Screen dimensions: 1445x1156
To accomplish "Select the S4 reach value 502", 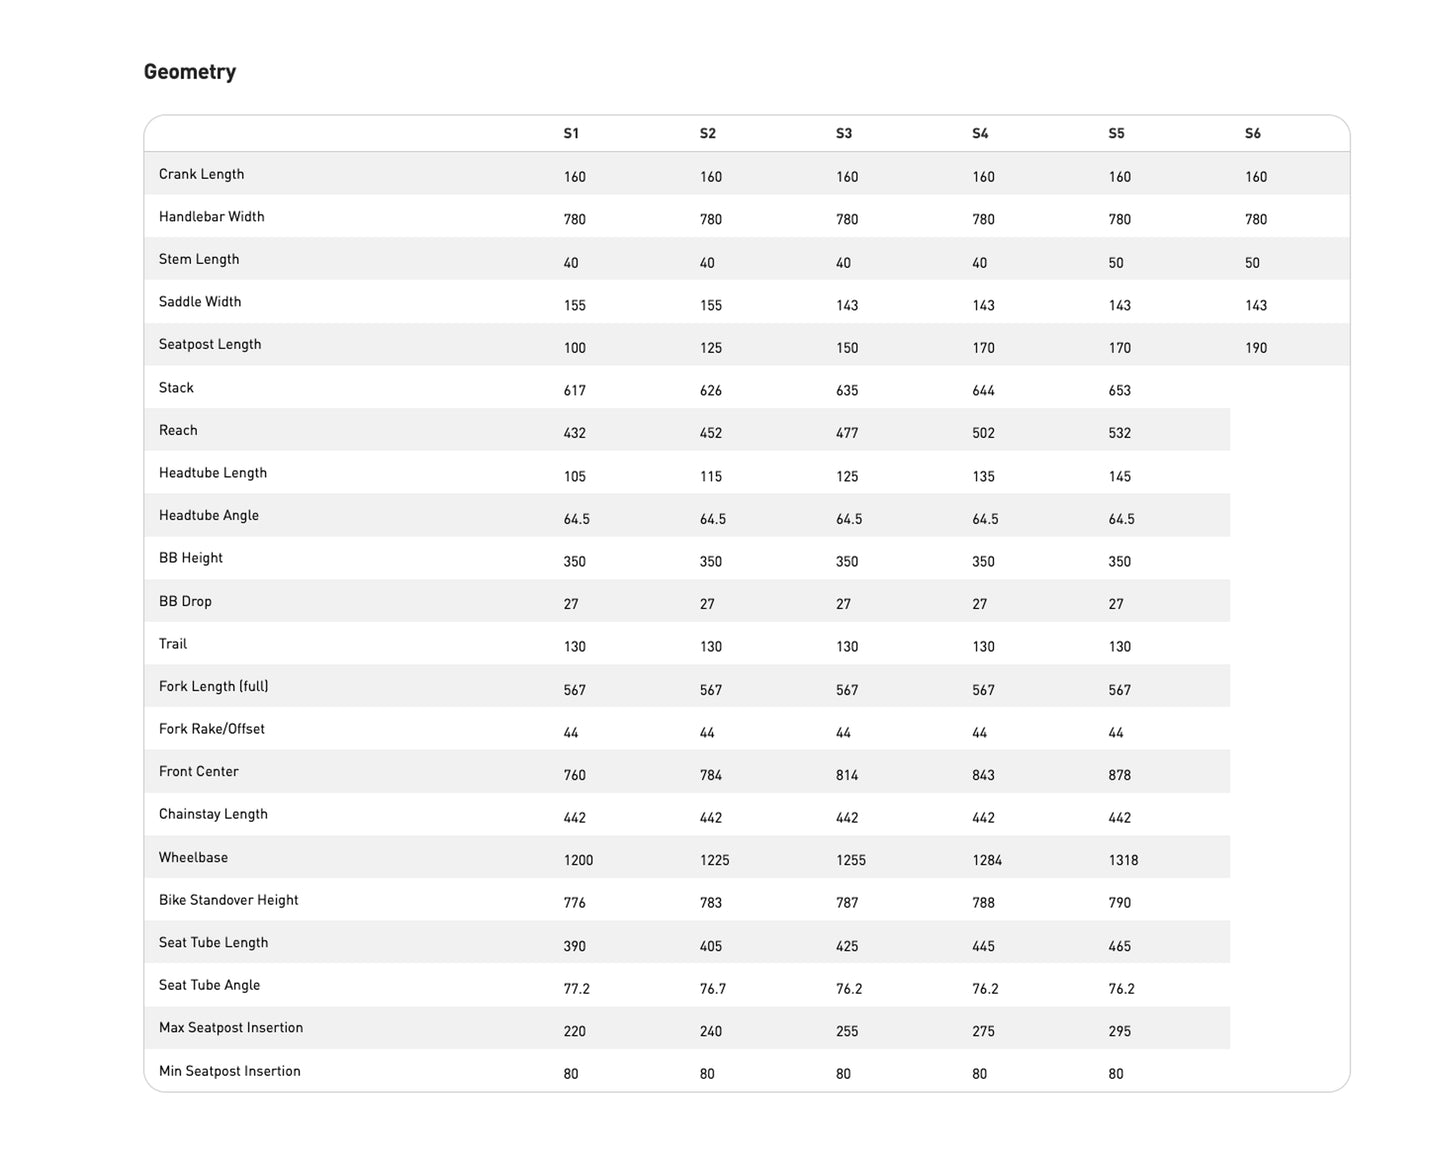I will tap(983, 433).
